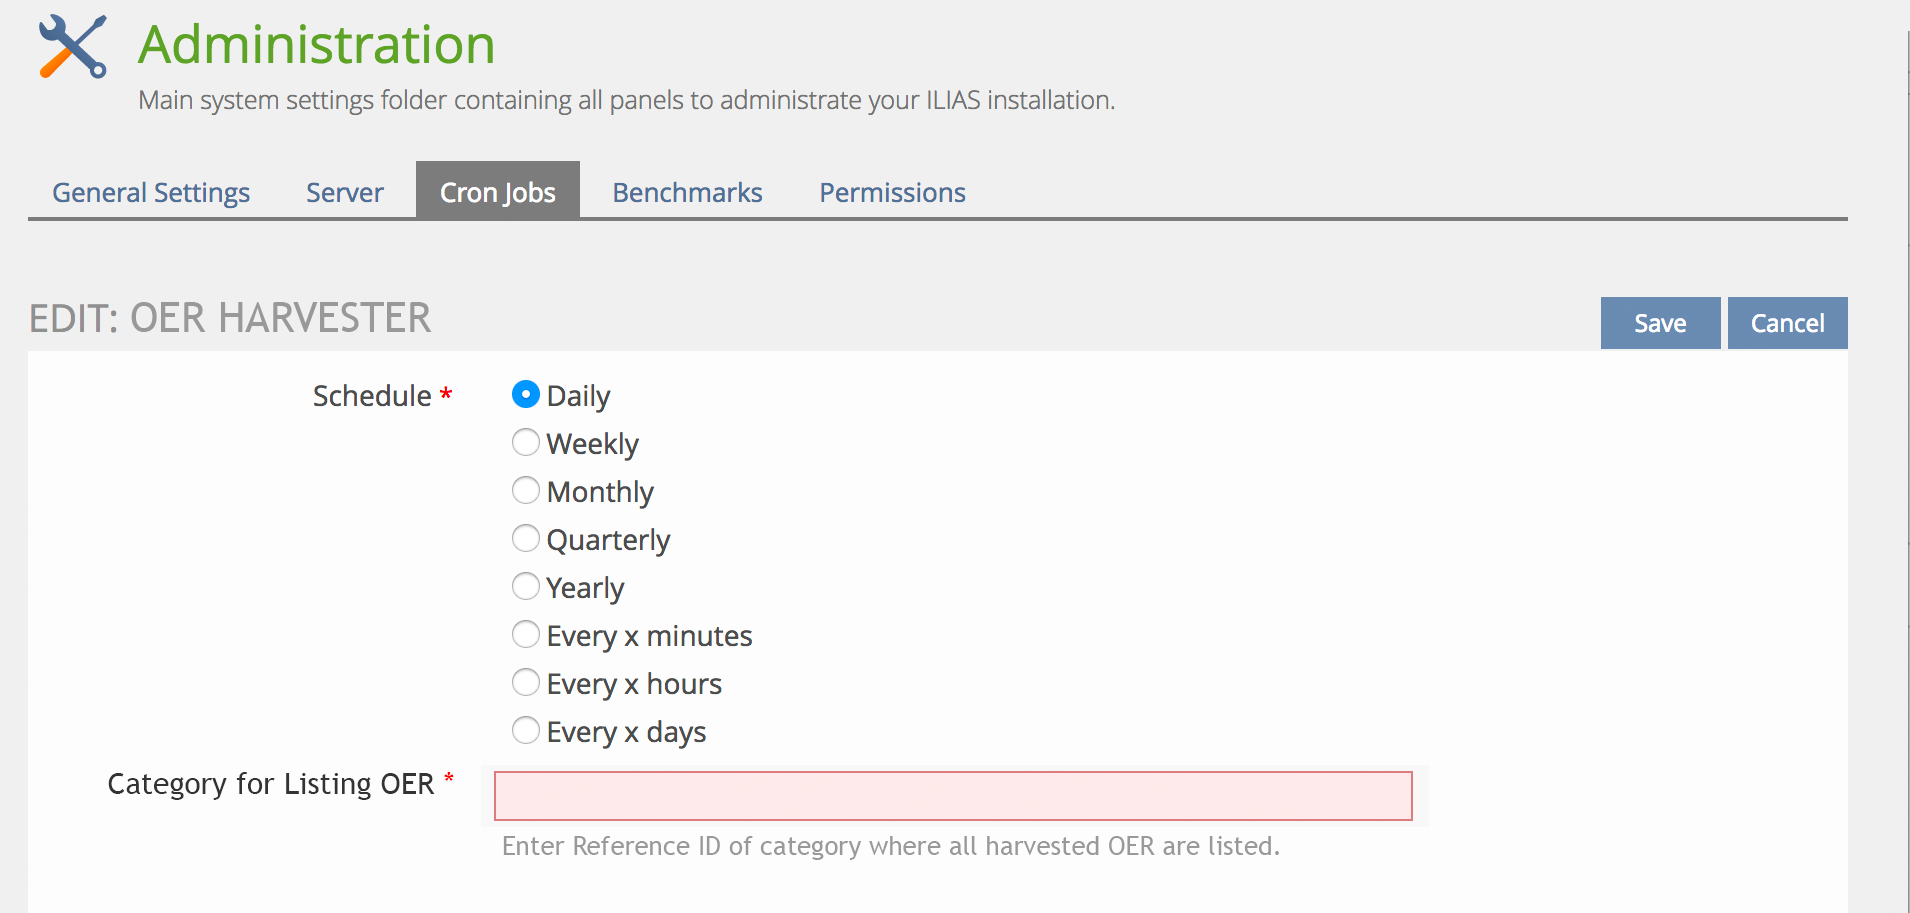
Task: Focus the Category for Listing OER field
Action: click(952, 796)
